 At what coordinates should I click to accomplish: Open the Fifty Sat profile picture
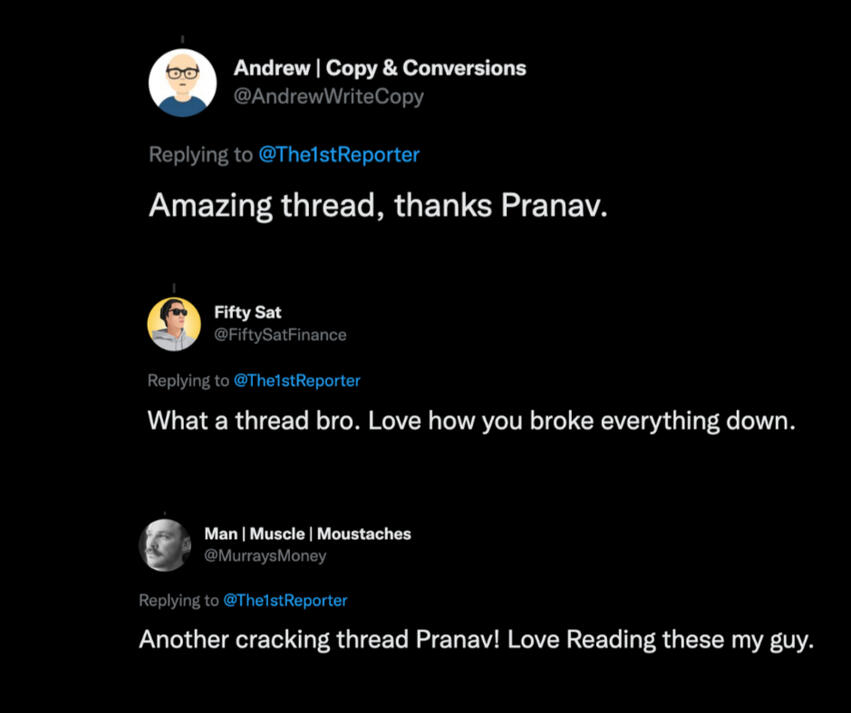click(x=174, y=324)
